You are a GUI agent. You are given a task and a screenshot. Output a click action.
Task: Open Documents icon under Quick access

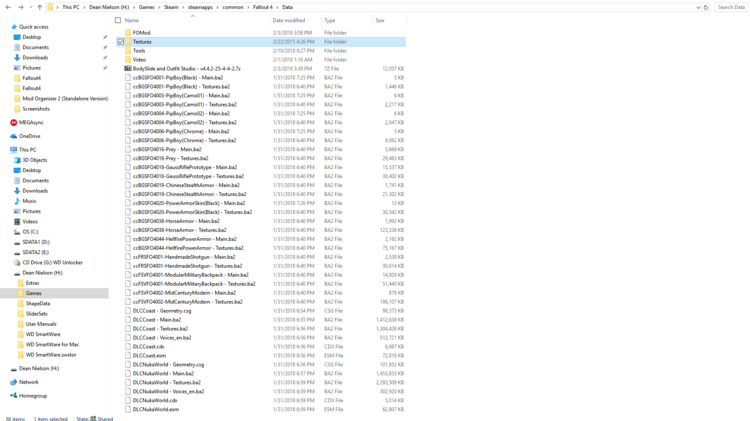[x=17, y=47]
